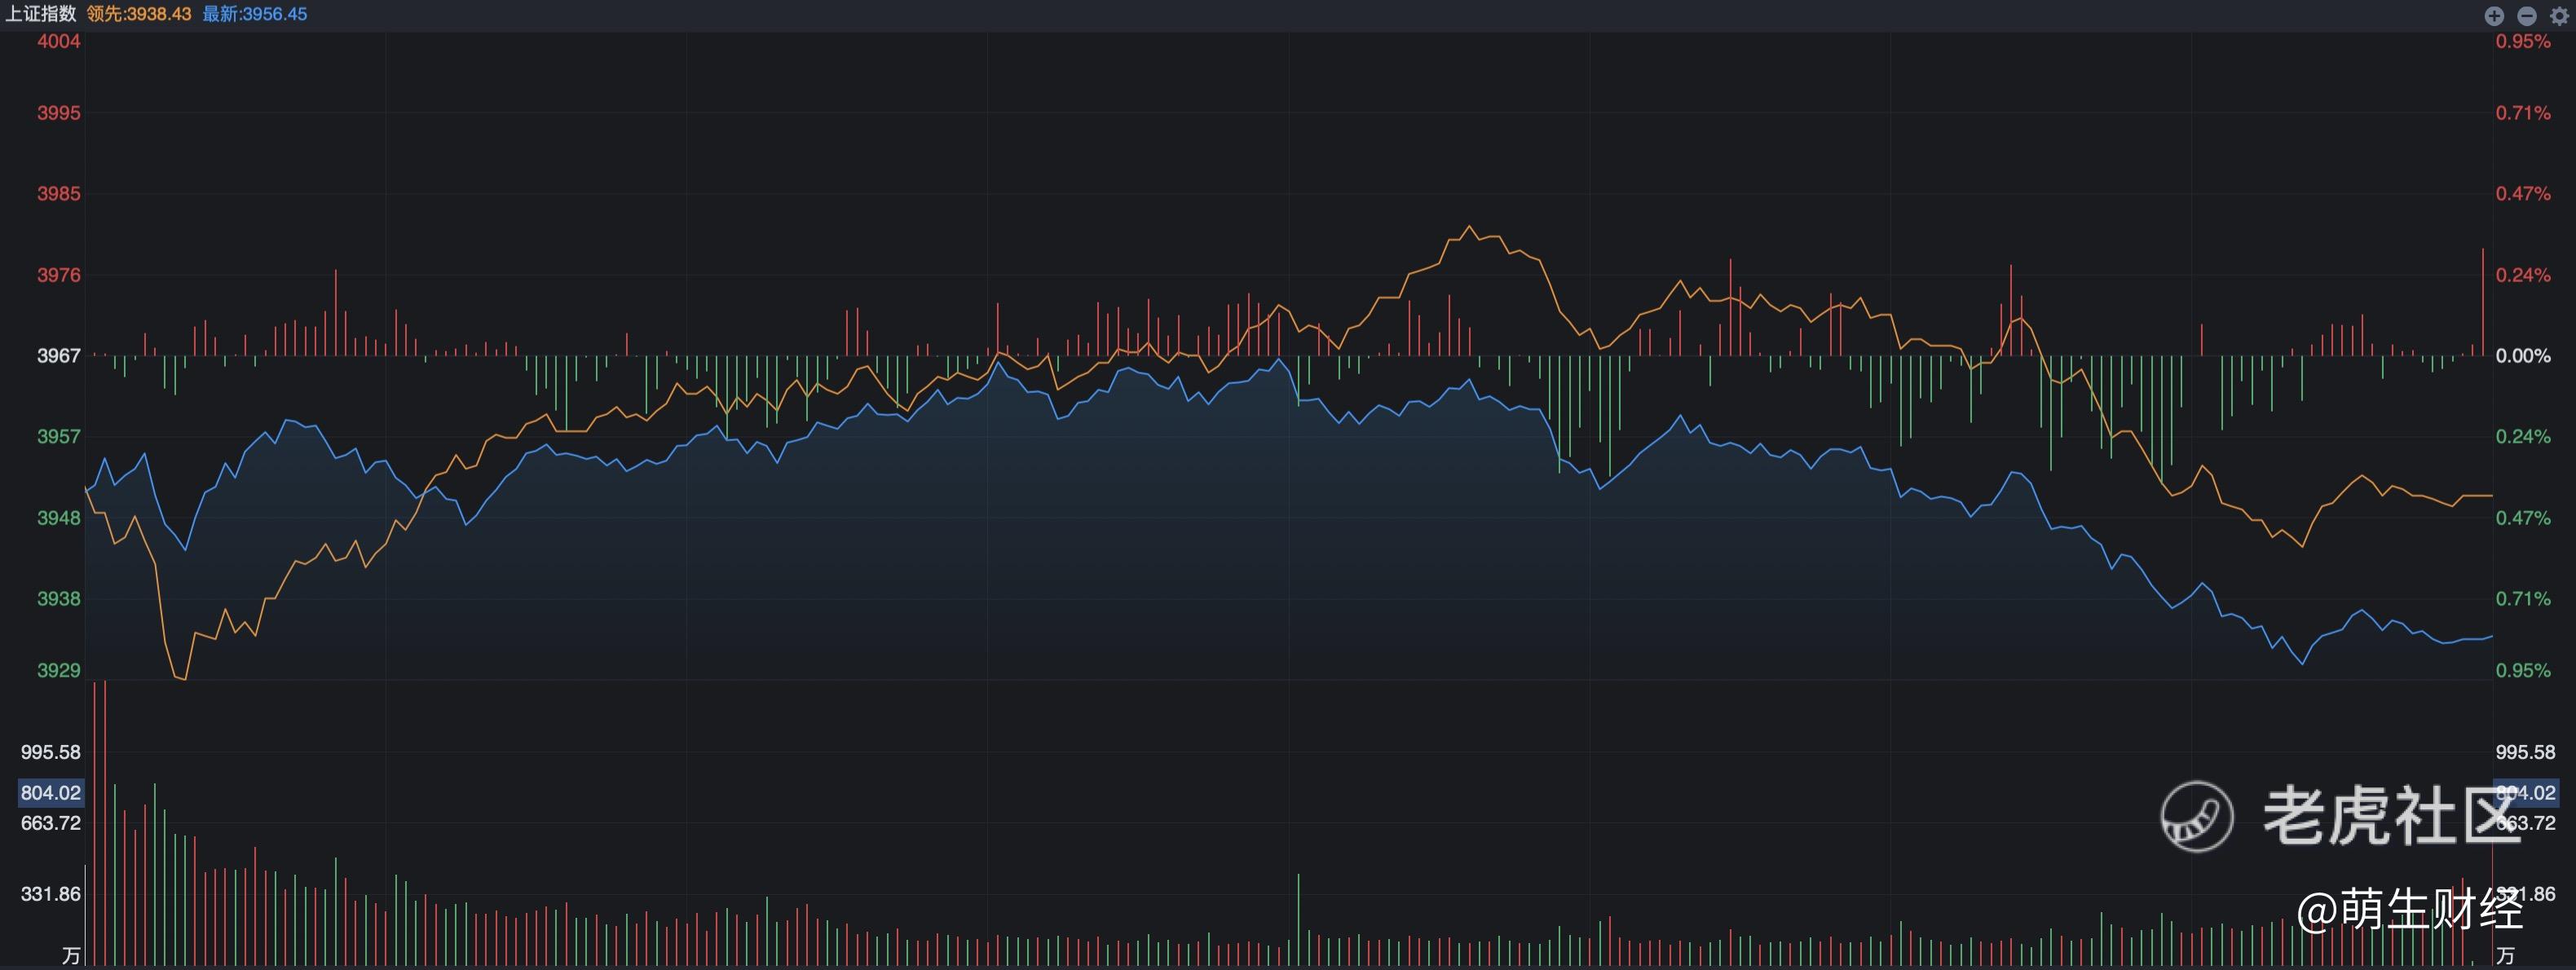Click 995.58 on the right volume axis
The image size is (2576, 970).
2525,752
